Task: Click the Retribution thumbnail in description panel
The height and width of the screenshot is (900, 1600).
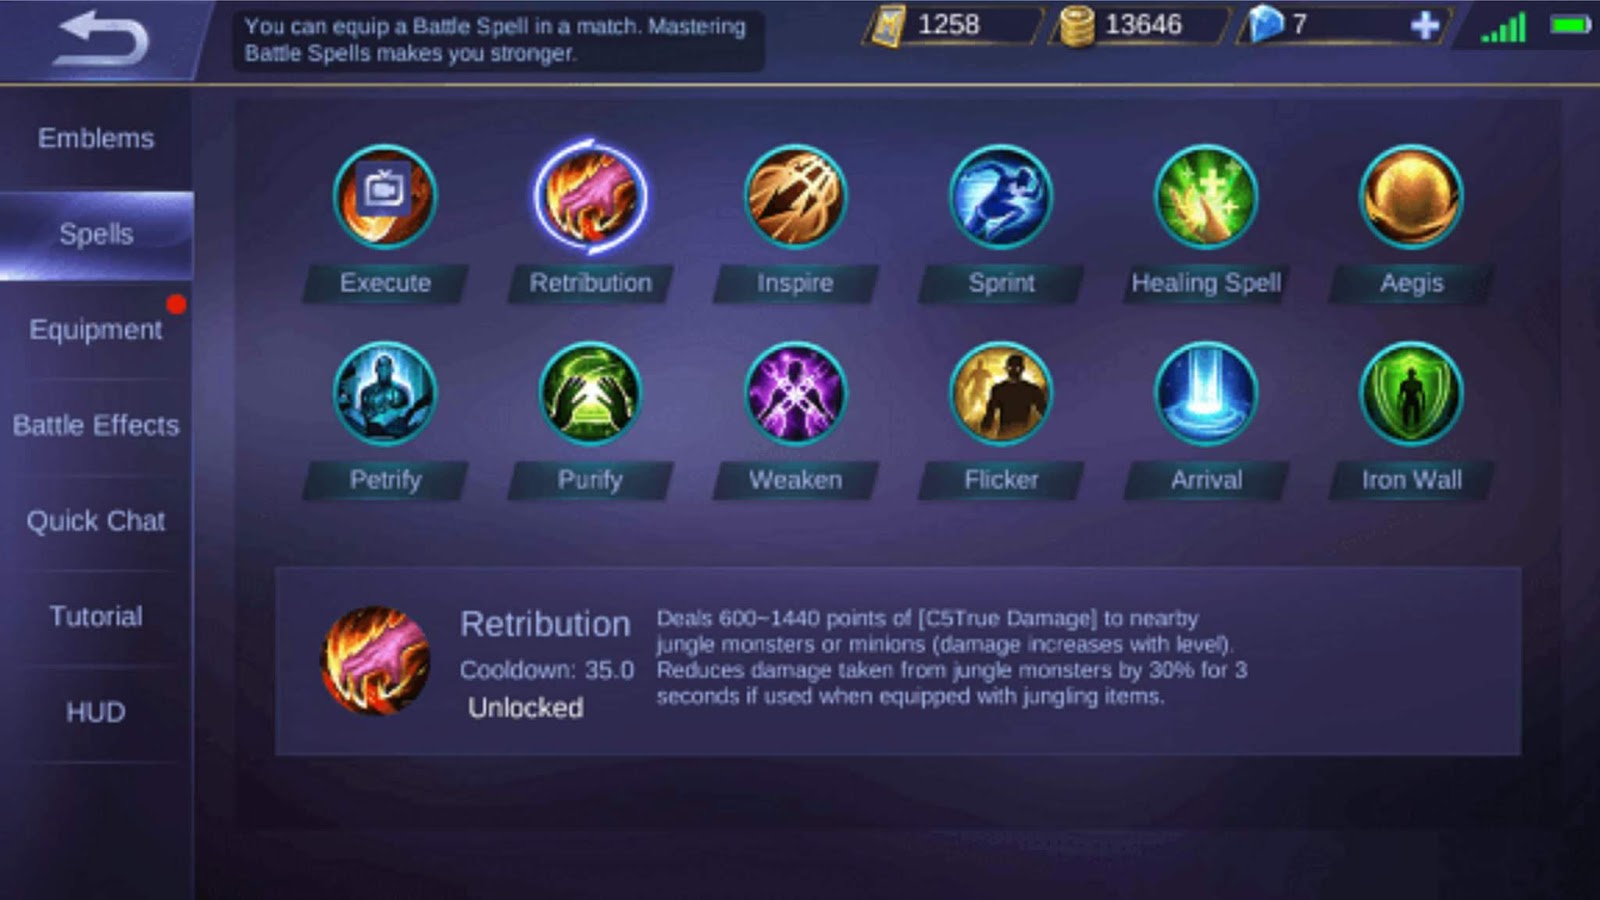Action: click(375, 660)
